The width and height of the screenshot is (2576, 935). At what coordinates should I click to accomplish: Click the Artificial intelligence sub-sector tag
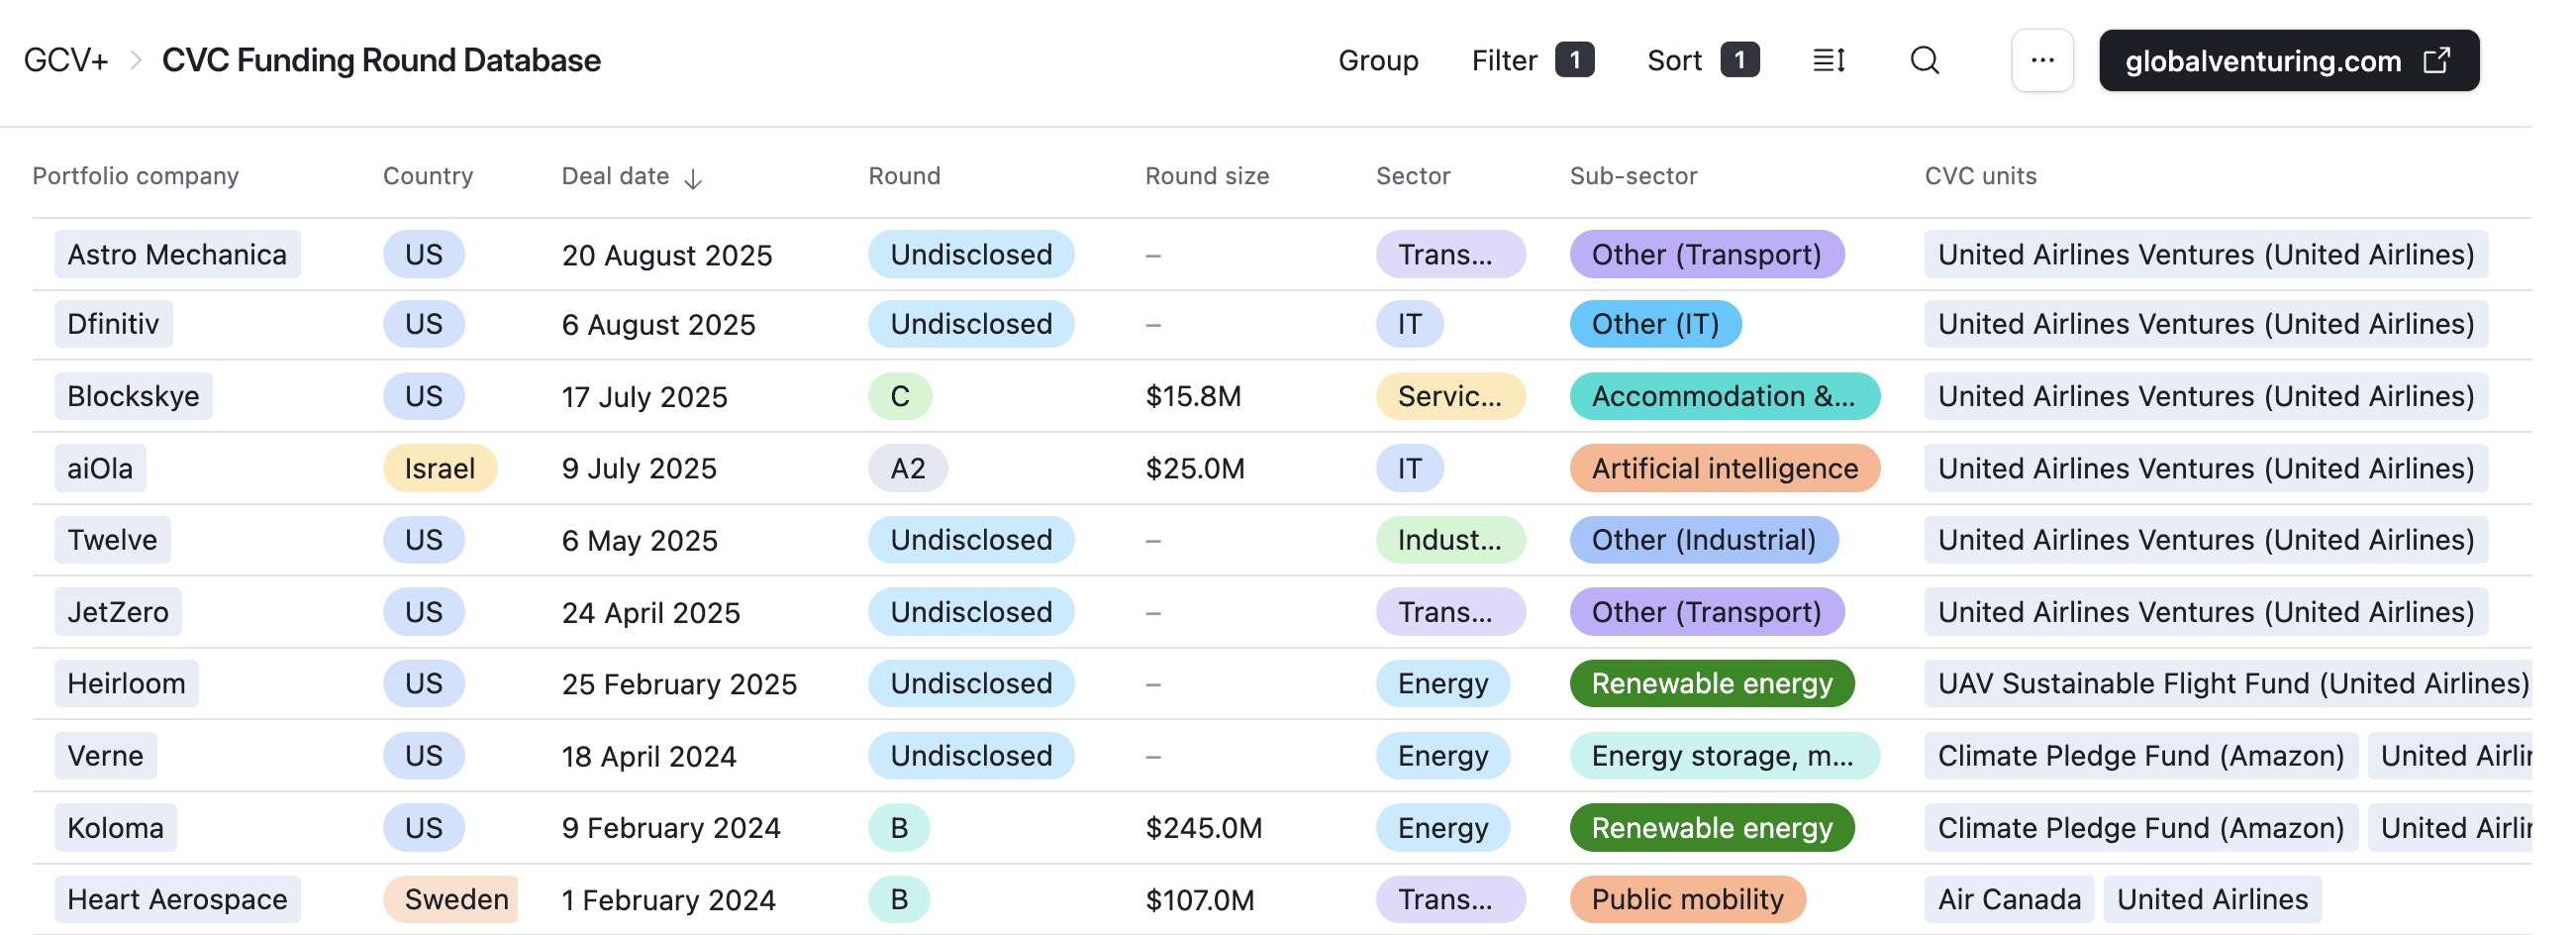click(x=1724, y=468)
